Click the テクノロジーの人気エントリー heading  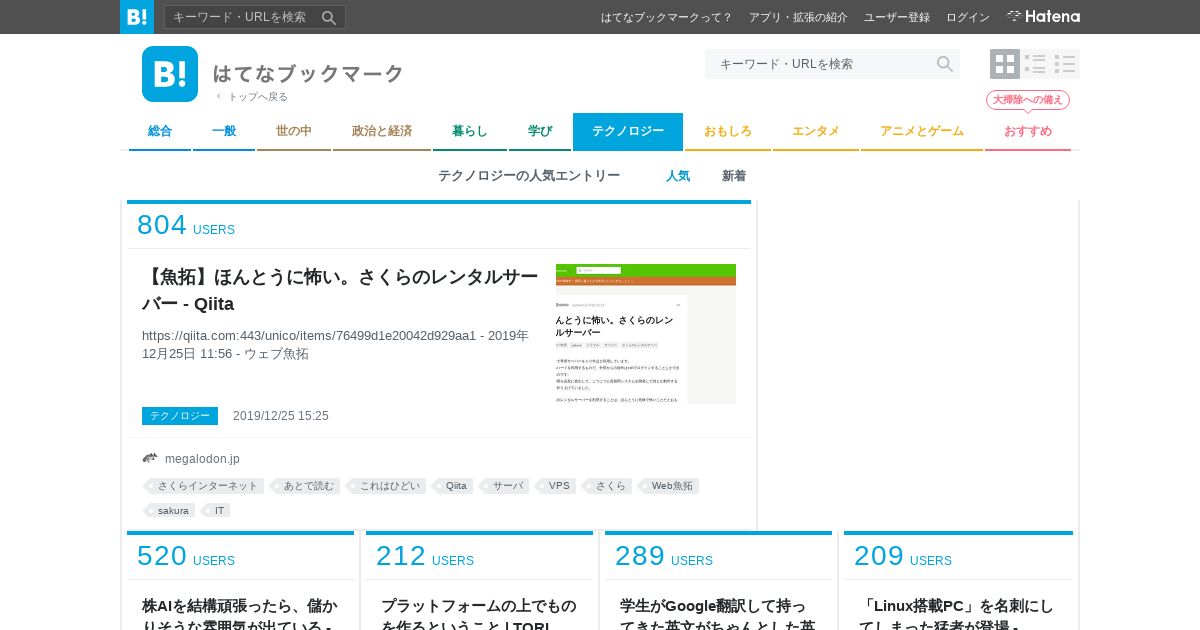(529, 176)
